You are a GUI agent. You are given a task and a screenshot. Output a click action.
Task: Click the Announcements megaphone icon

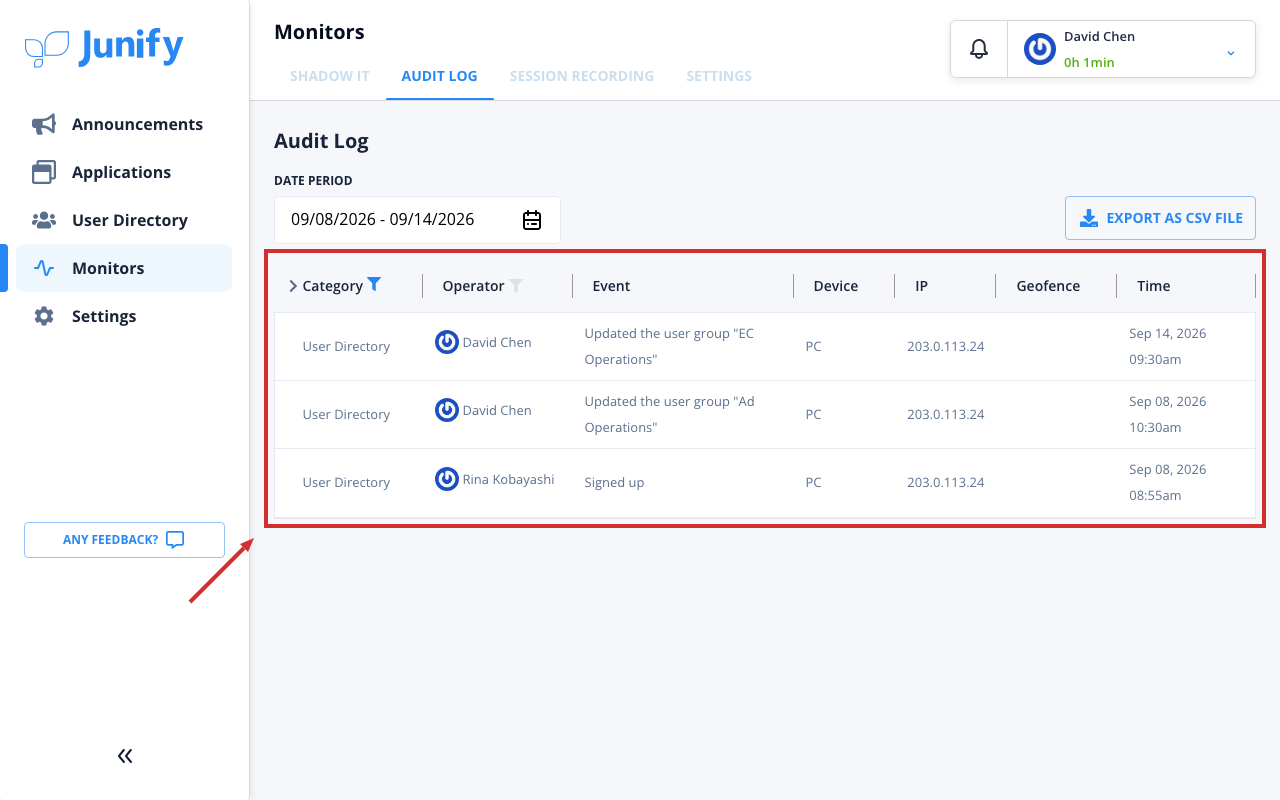(44, 124)
